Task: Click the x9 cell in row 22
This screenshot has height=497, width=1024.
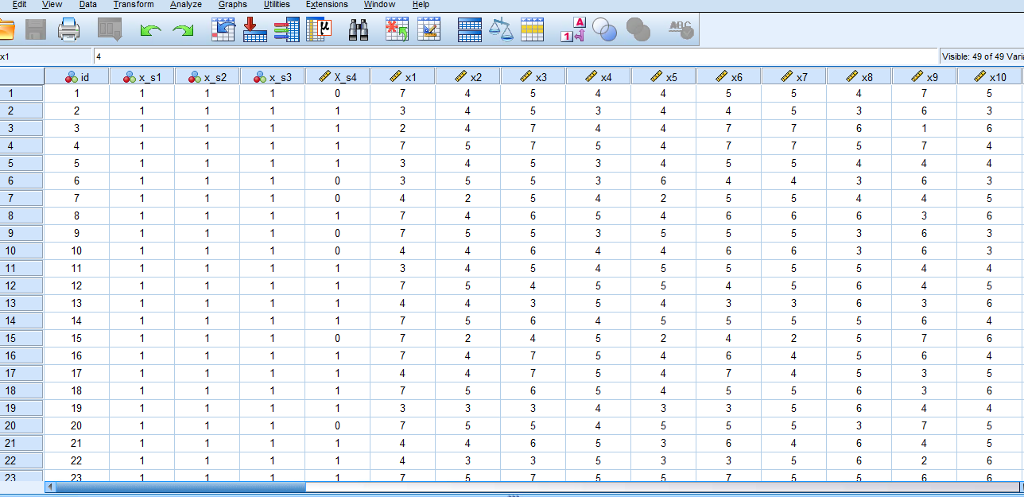Action: 925,460
